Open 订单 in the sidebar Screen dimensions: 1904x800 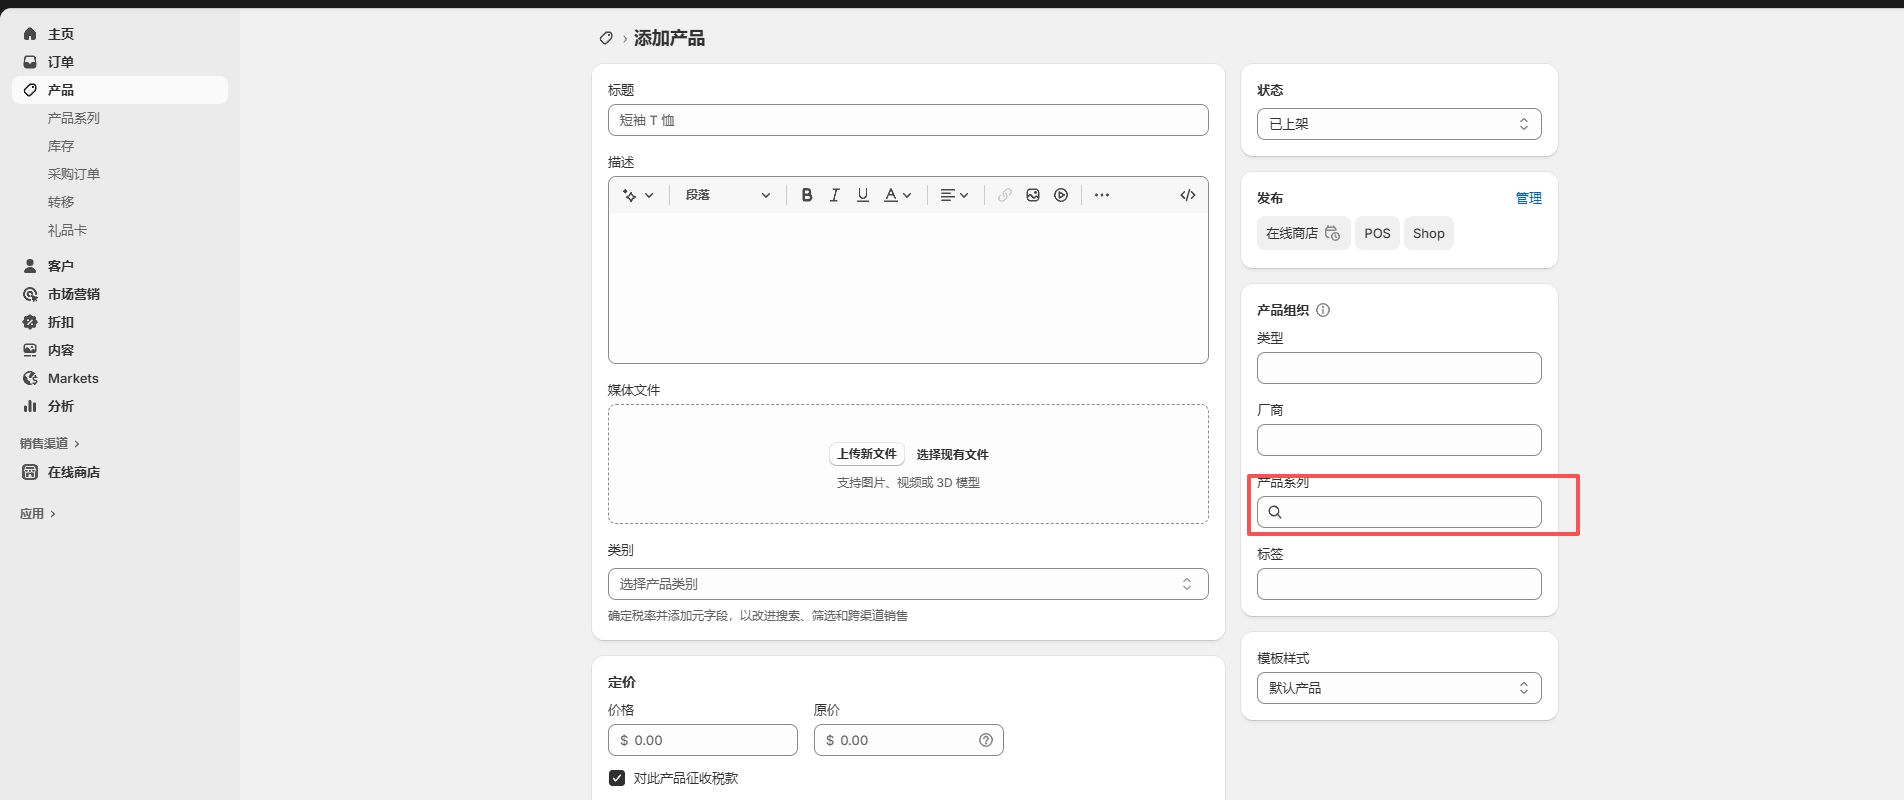point(61,62)
